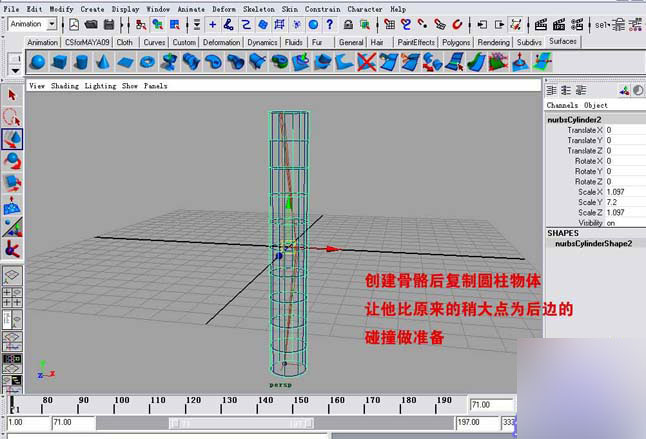
Task: Switch to select by hierarchy mode
Action: (x=141, y=25)
